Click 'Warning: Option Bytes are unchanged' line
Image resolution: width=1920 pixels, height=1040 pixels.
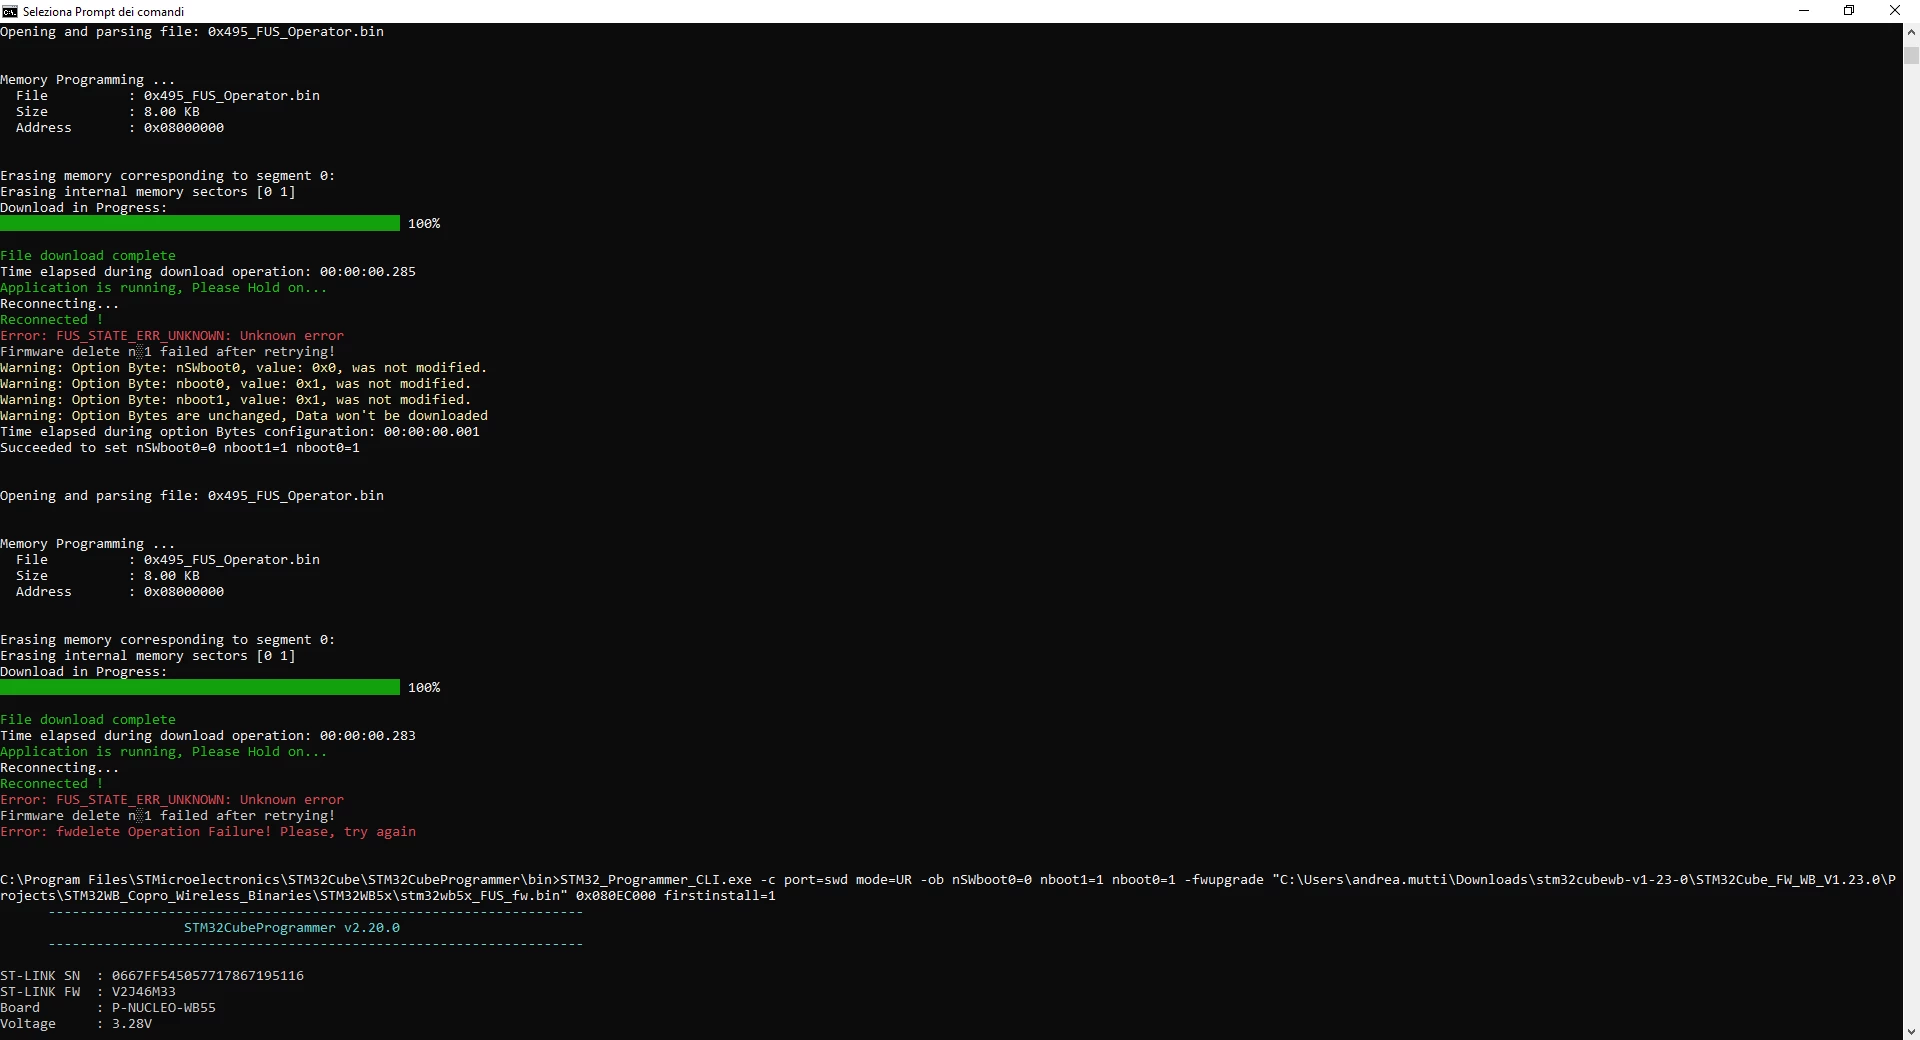244,416
